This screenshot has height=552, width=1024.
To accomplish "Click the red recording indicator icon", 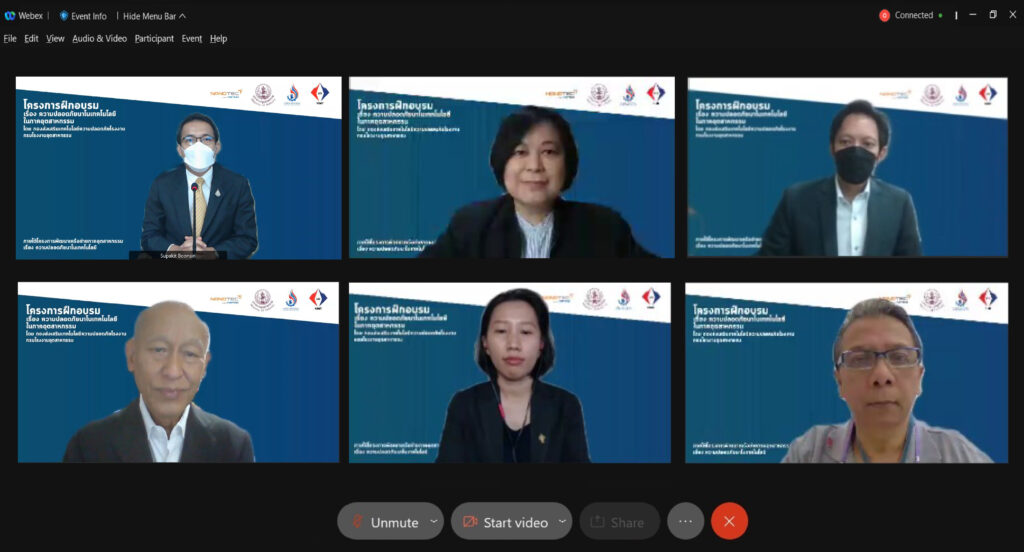I will pos(884,16).
